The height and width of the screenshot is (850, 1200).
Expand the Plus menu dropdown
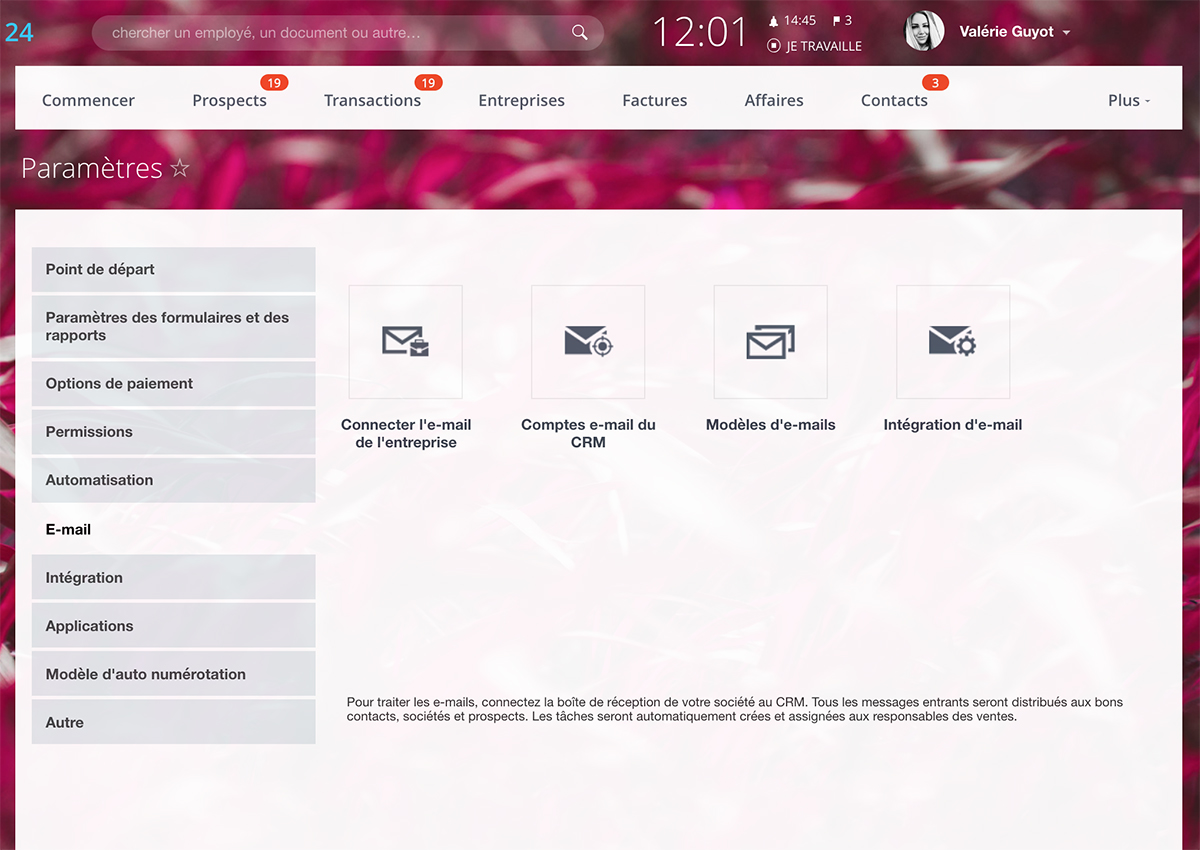pos(1129,100)
